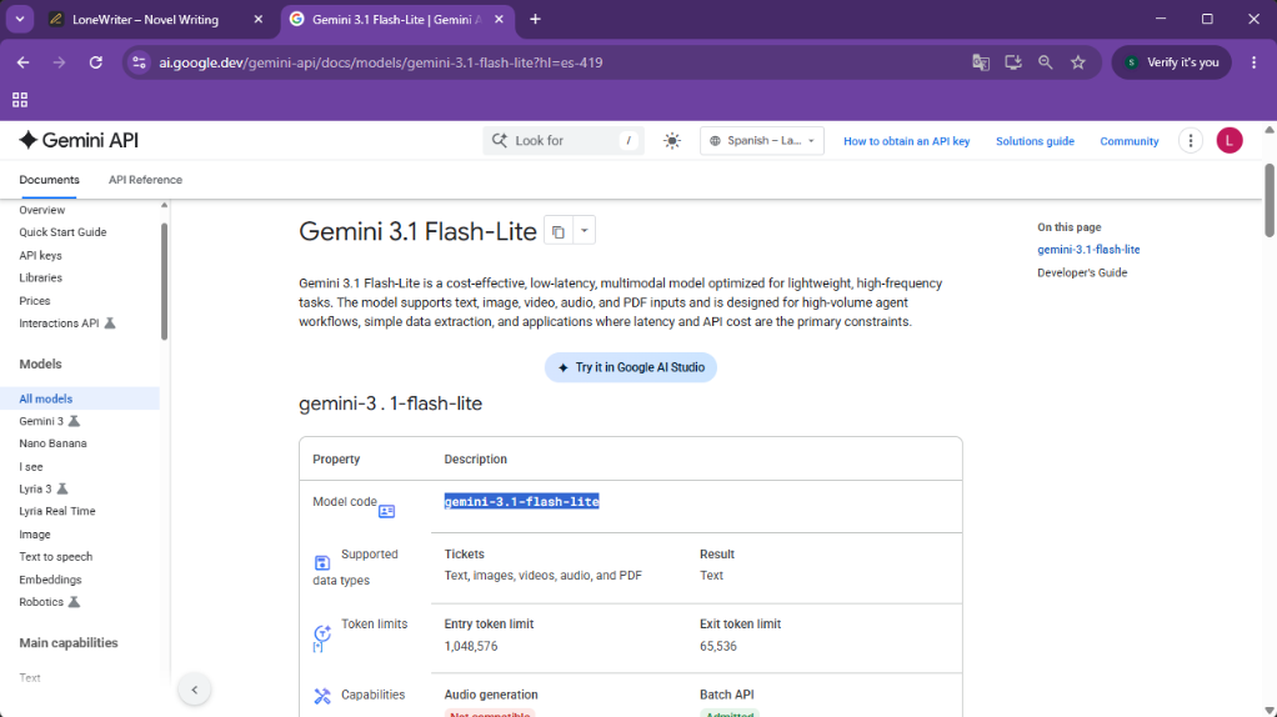Open the Solutions guide link
The height and width of the screenshot is (717, 1277).
(1035, 141)
